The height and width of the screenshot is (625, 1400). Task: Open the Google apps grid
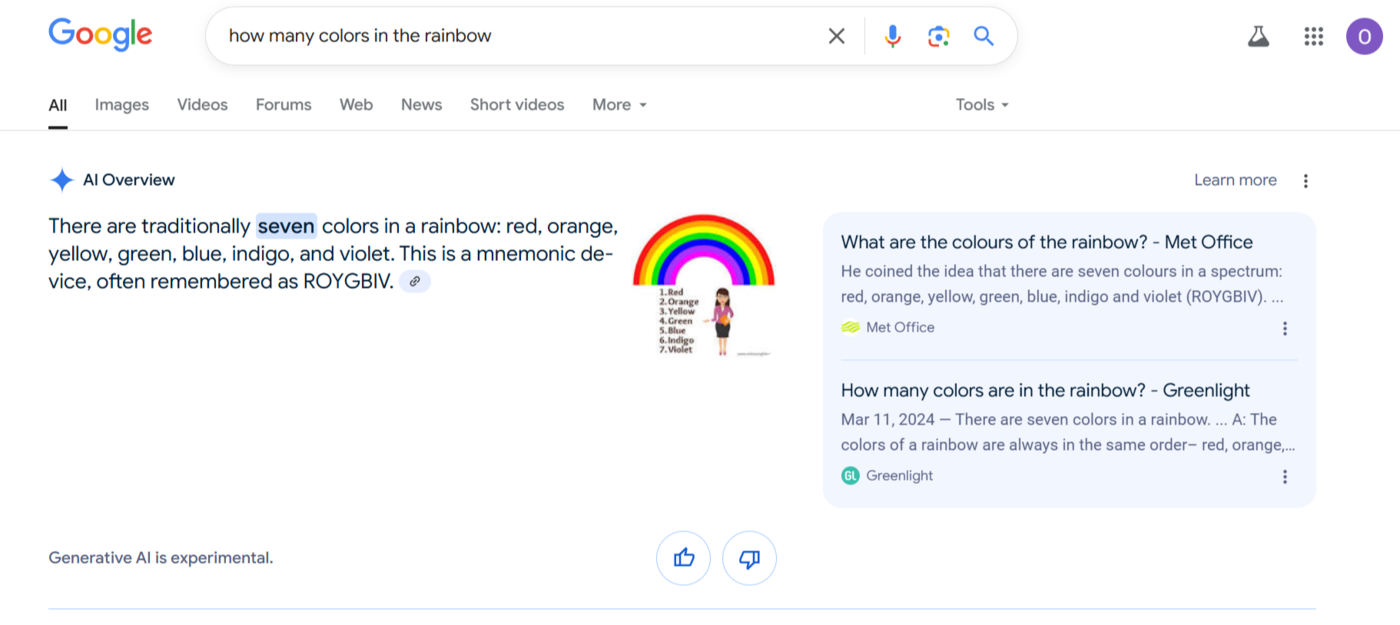point(1313,37)
